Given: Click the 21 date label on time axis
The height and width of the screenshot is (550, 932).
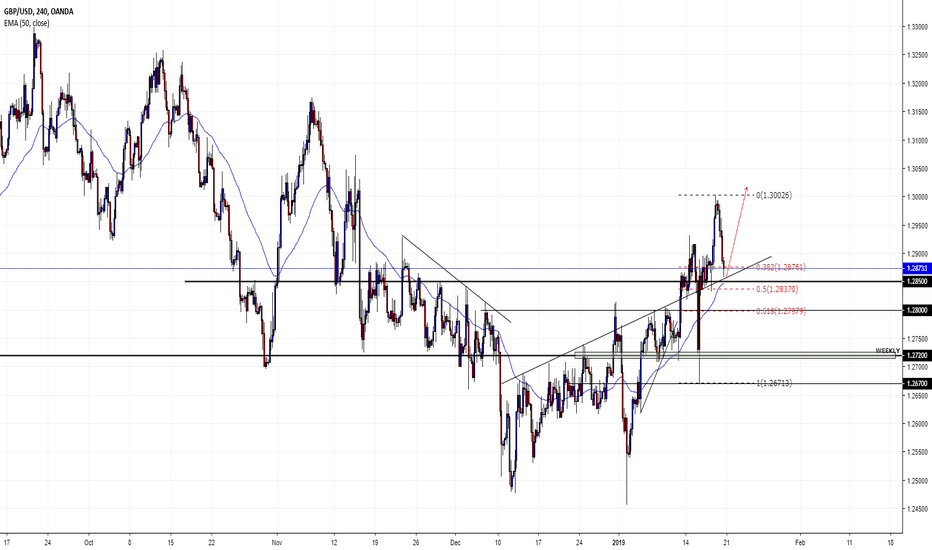Looking at the screenshot, I should pyautogui.click(x=726, y=542).
